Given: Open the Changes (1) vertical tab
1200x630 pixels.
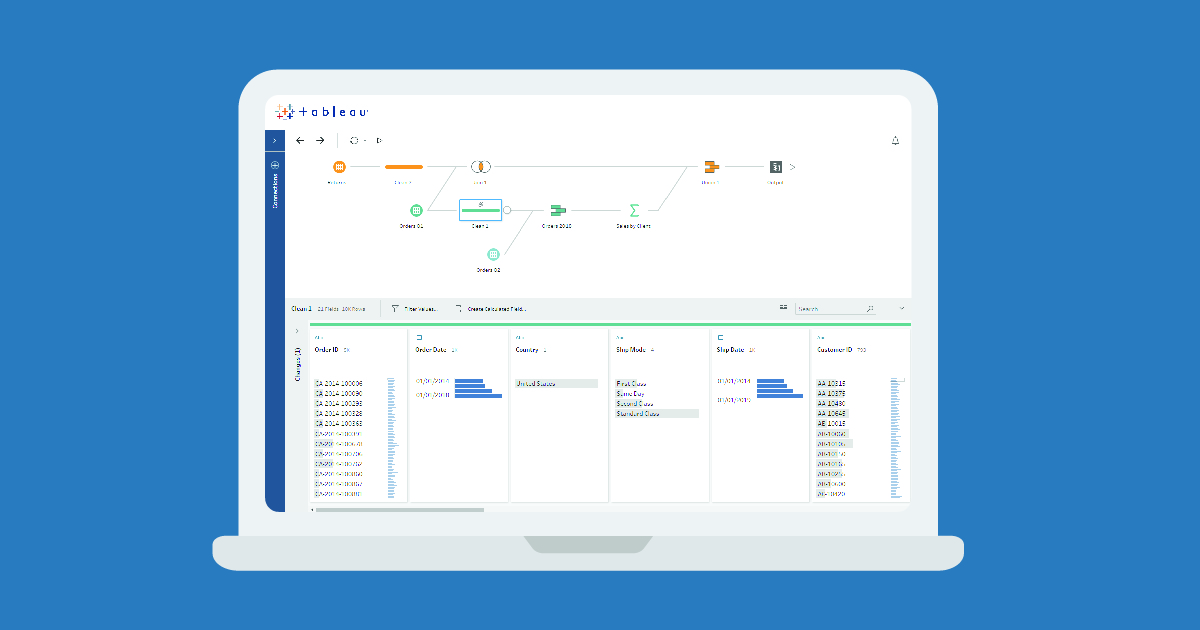Looking at the screenshot, I should point(297,364).
